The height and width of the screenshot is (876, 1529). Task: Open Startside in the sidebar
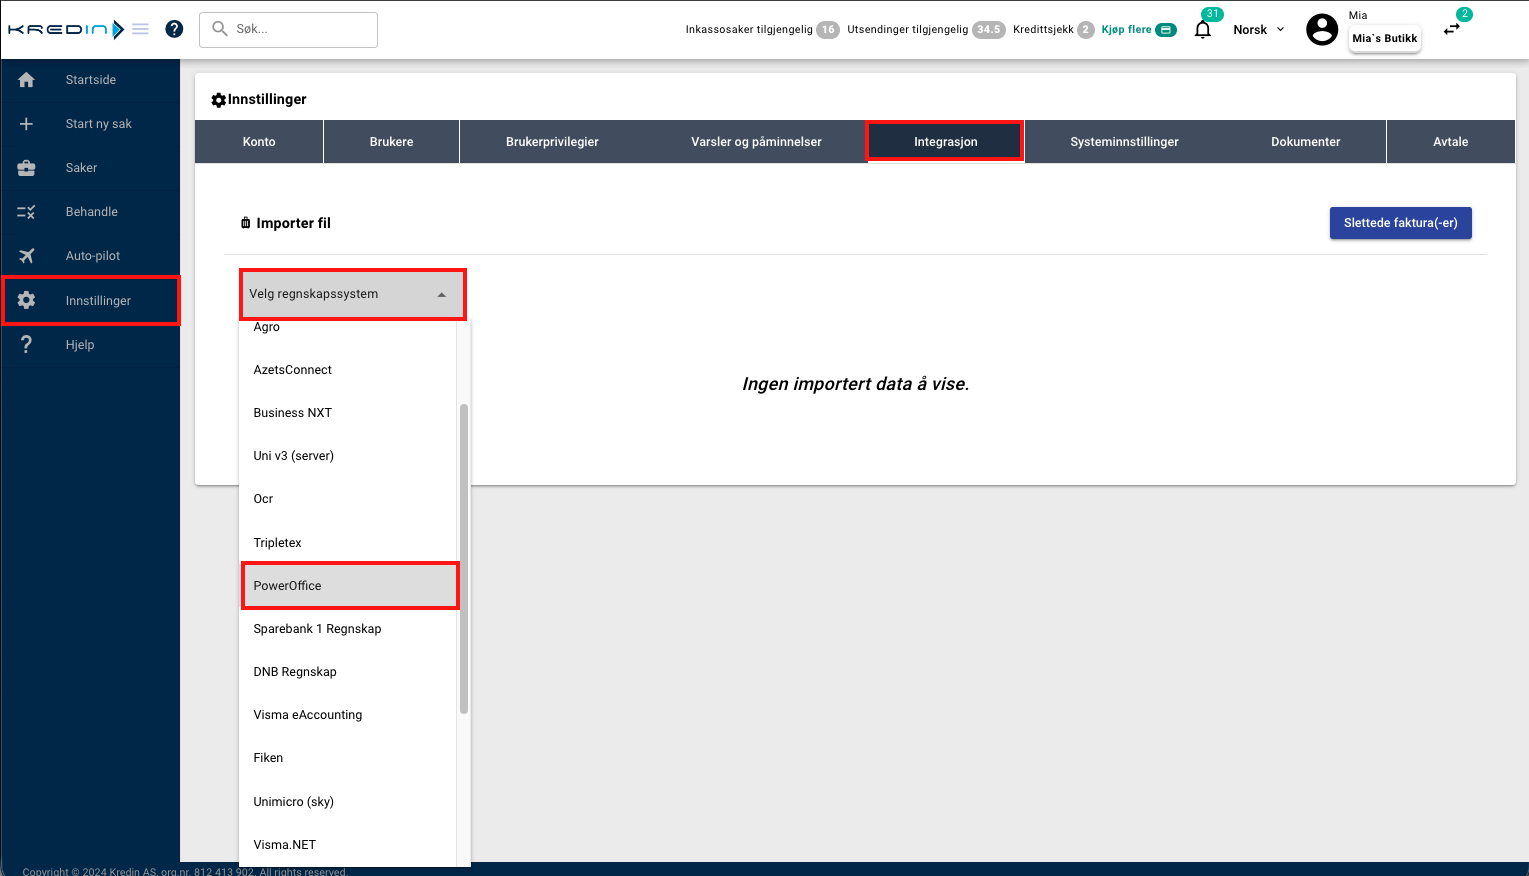click(x=91, y=80)
